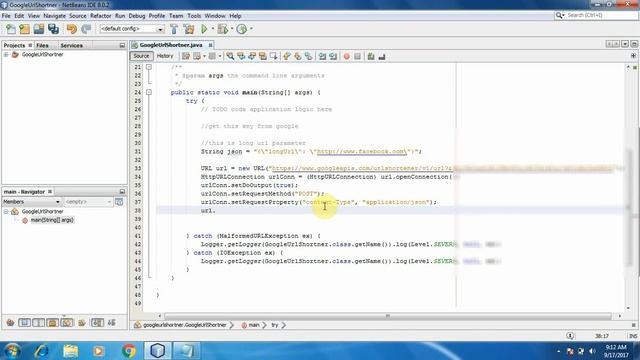Click the Debug Project toolbar icon
Screen dimensions: 640x360
tap(223, 29)
